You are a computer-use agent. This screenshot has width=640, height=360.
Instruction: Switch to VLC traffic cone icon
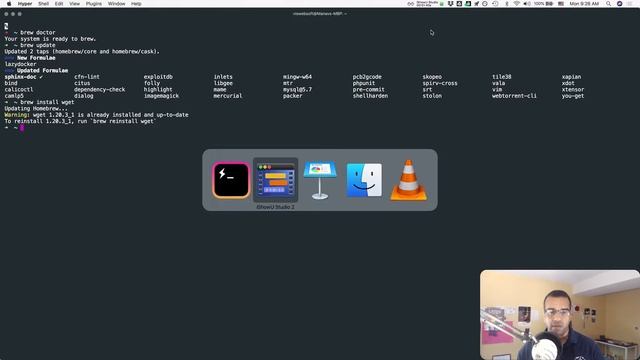pyautogui.click(x=409, y=180)
